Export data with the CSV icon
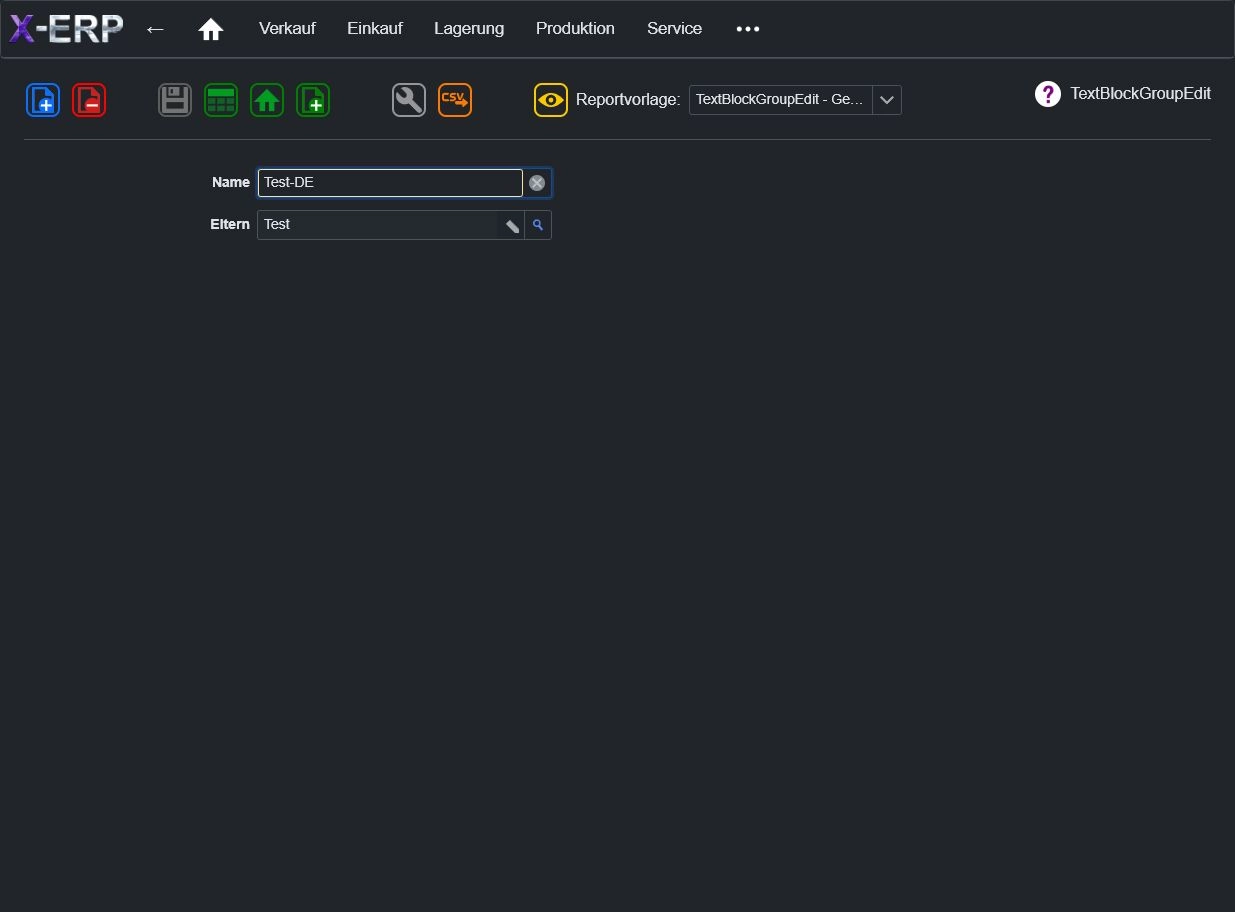The height and width of the screenshot is (912, 1235). point(455,100)
